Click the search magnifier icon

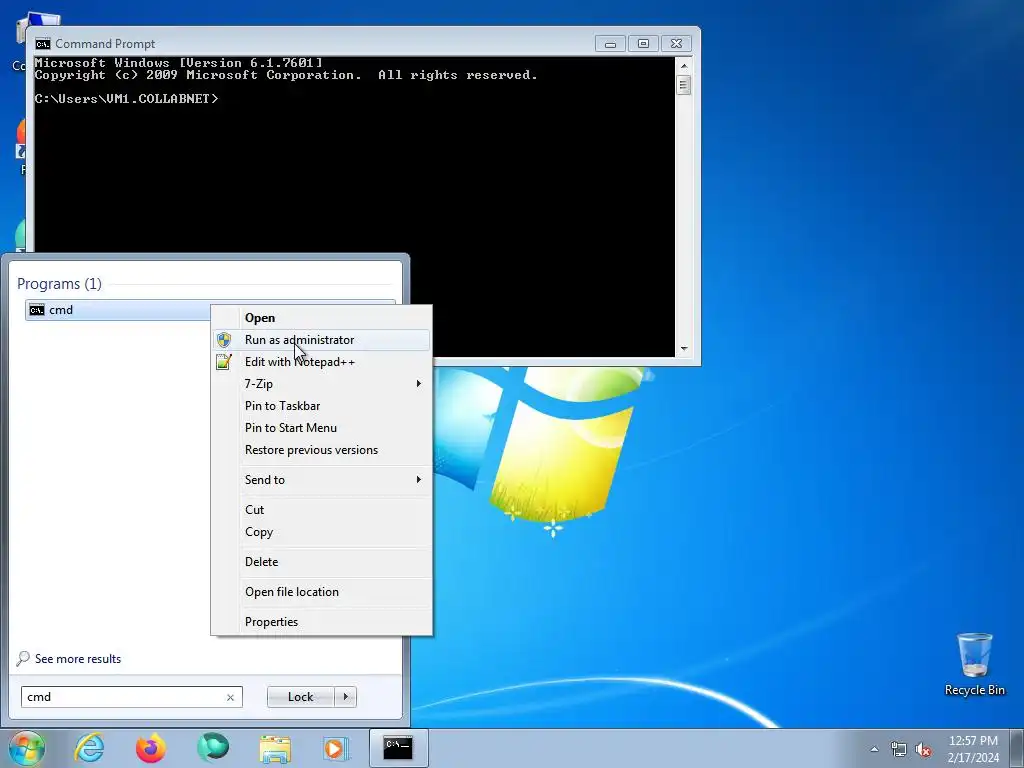coord(23,658)
